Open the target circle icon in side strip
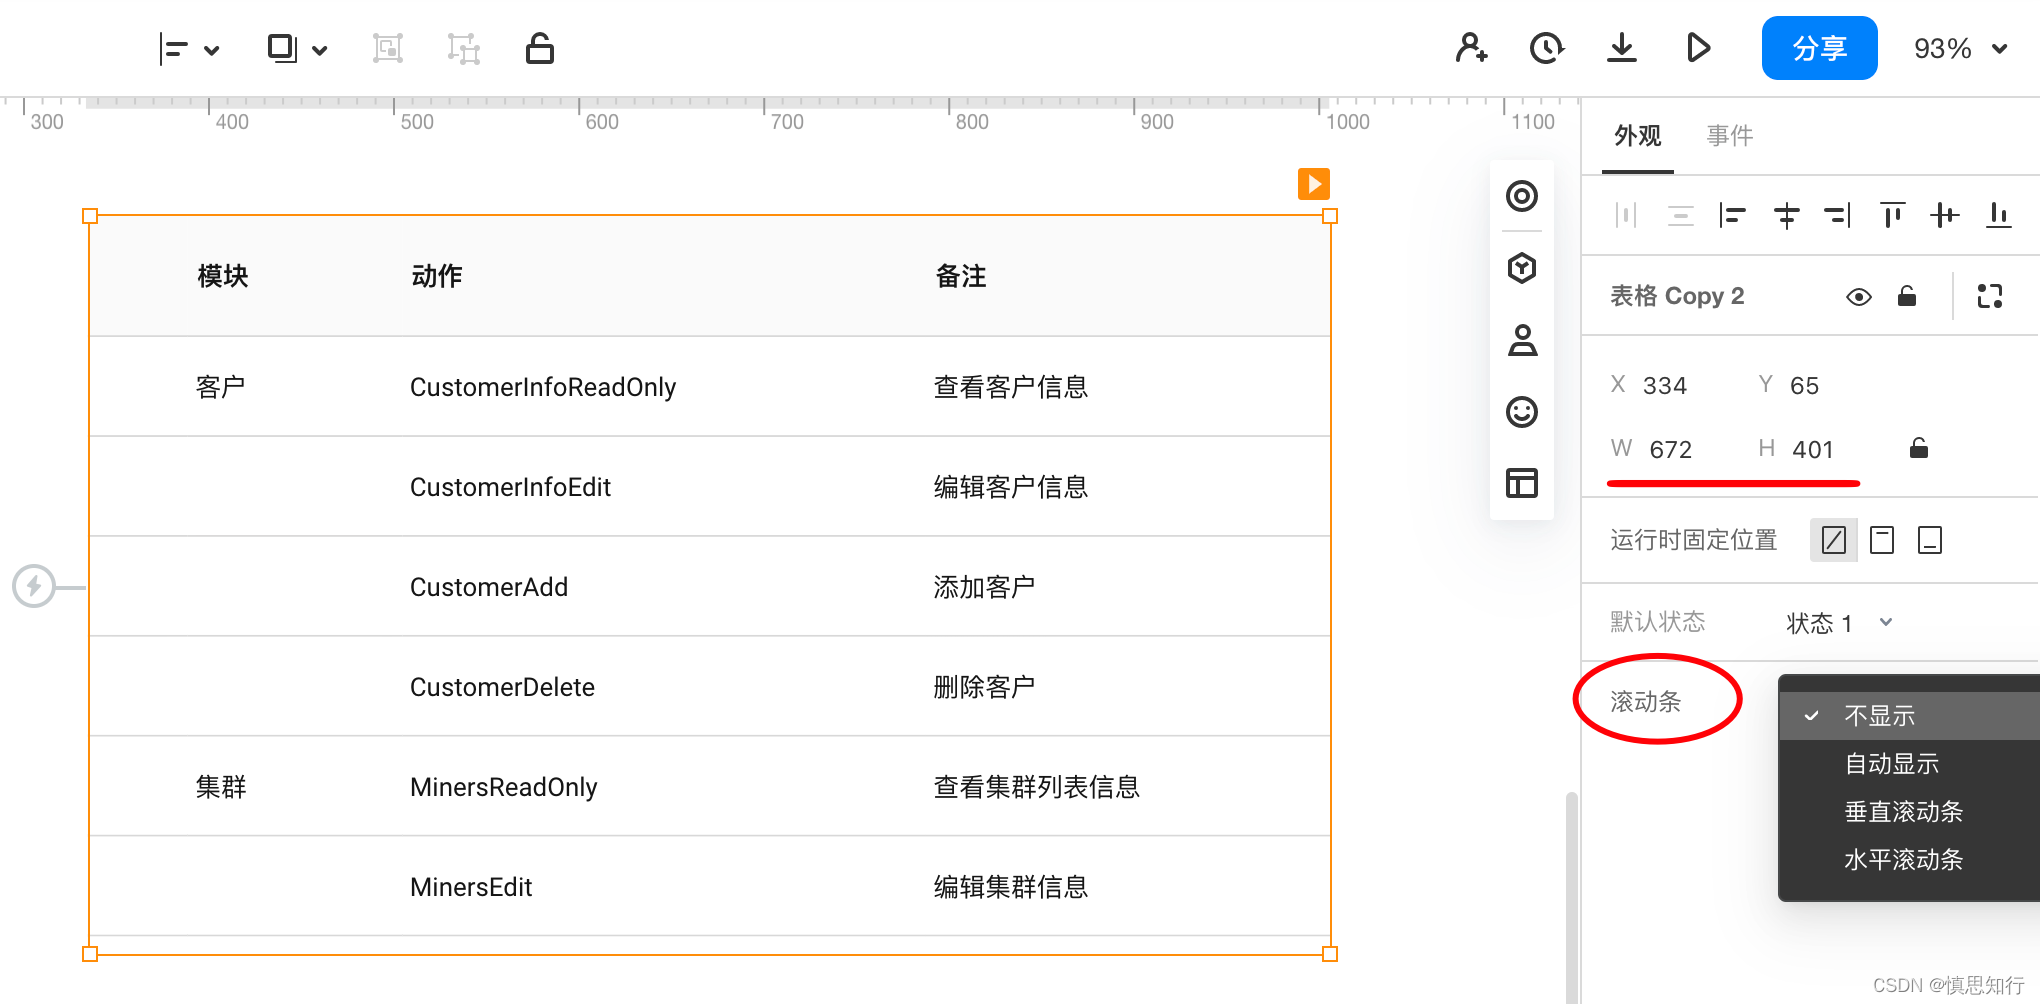The width and height of the screenshot is (2040, 1004). (x=1522, y=196)
